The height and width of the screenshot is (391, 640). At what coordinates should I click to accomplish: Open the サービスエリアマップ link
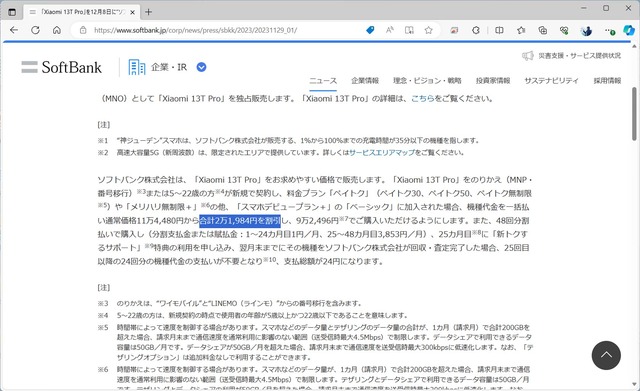point(382,153)
